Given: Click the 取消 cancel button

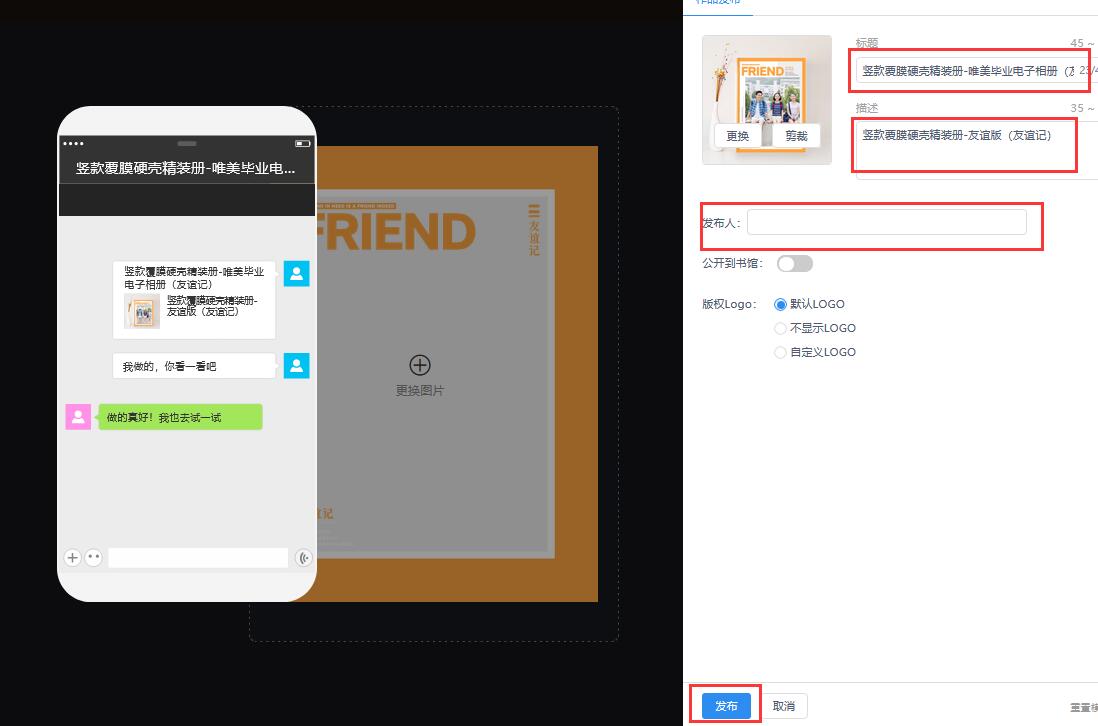Looking at the screenshot, I should [x=784, y=706].
